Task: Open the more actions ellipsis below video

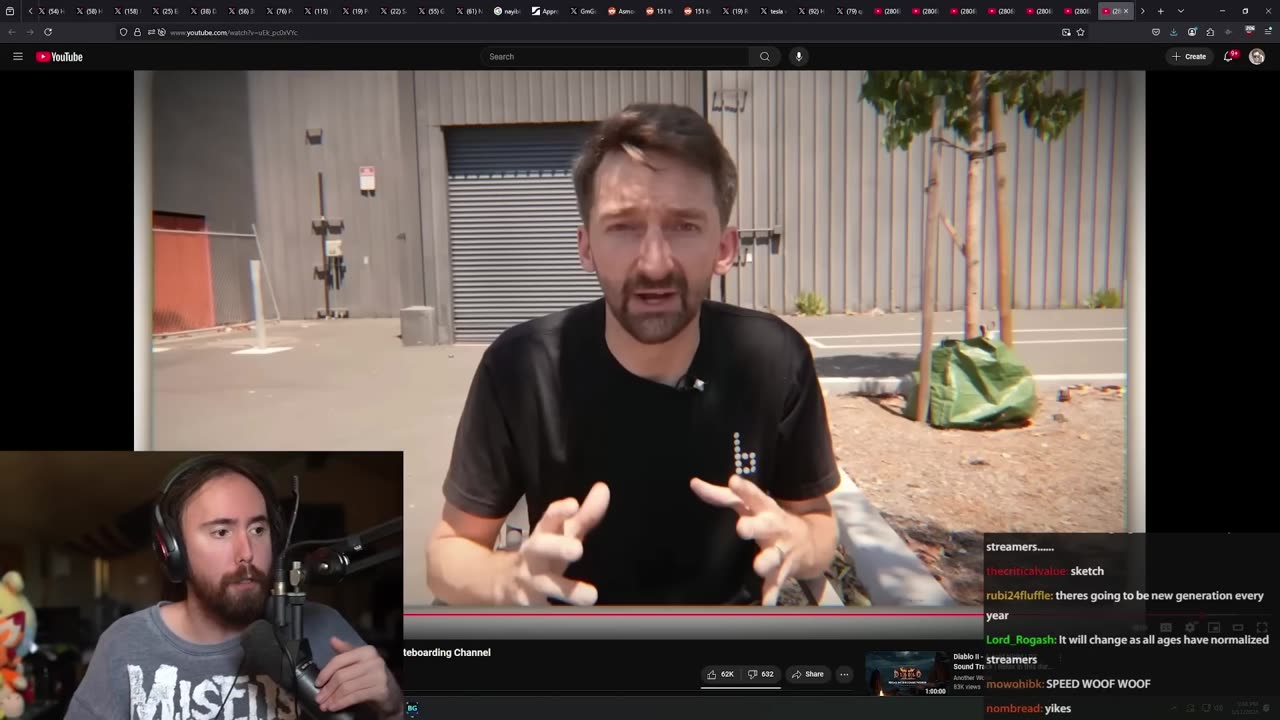Action: point(844,674)
